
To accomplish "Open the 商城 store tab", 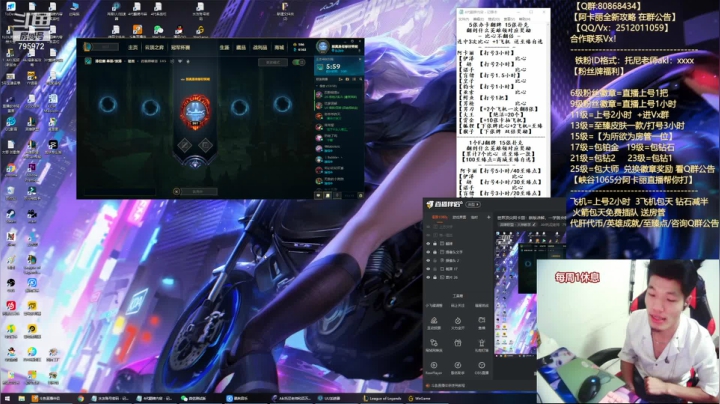I will pyautogui.click(x=279, y=47).
